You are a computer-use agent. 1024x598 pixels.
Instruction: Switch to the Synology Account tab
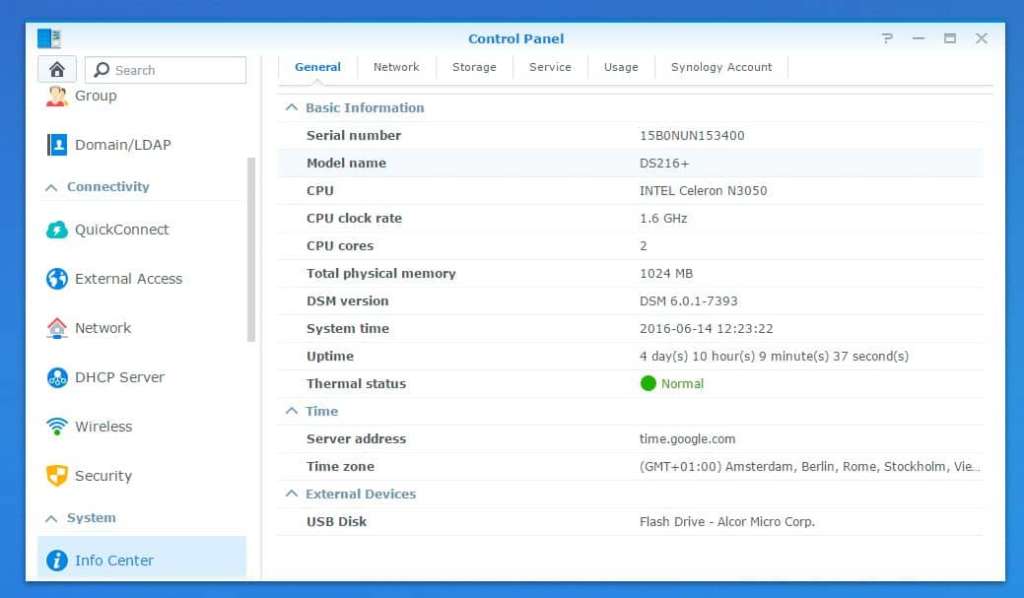click(x=721, y=67)
